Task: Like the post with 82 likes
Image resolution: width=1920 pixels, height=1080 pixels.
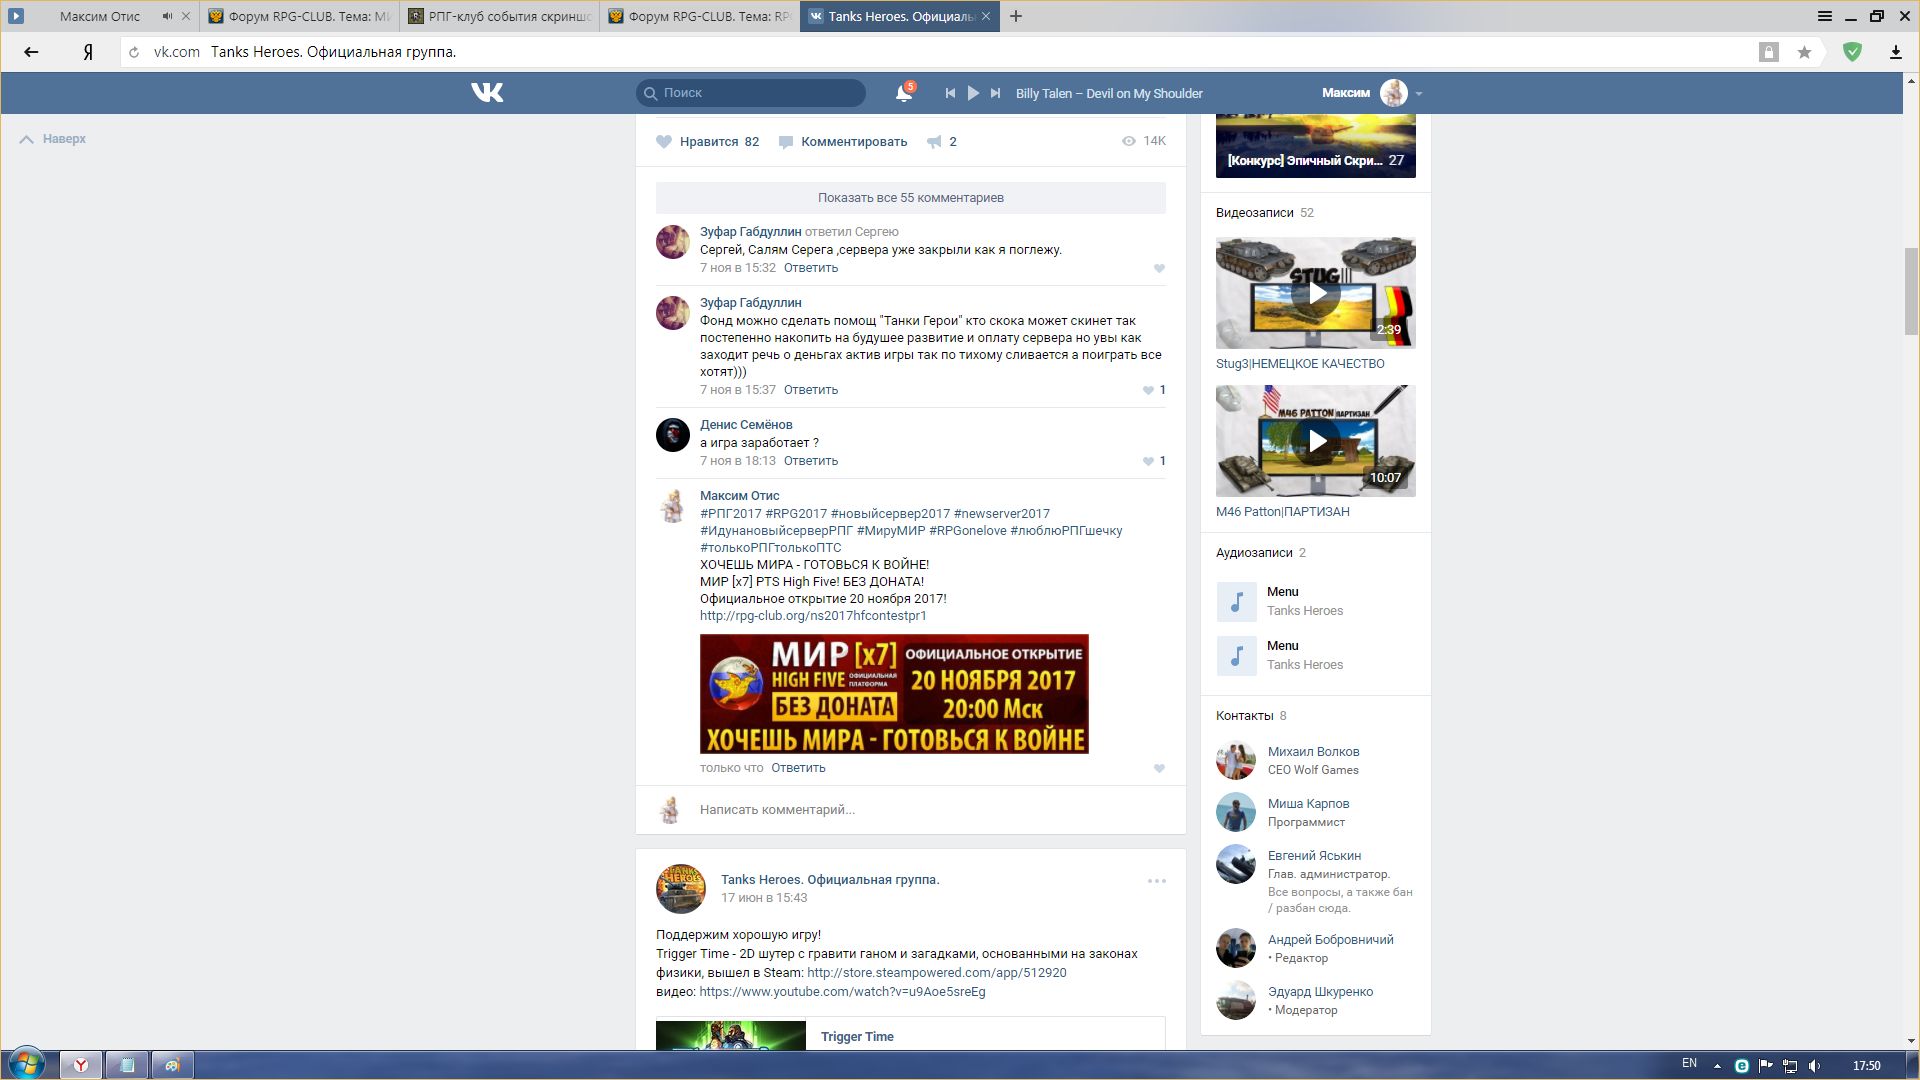Action: click(664, 142)
